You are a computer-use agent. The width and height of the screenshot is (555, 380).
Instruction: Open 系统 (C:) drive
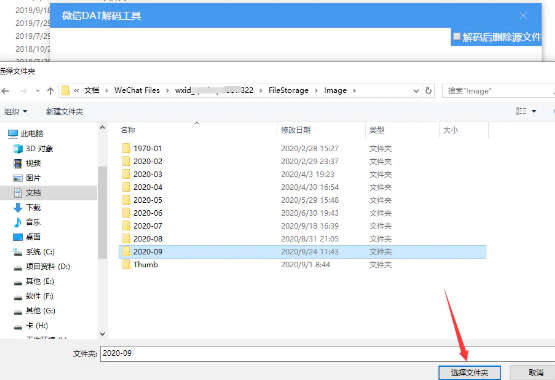point(34,252)
